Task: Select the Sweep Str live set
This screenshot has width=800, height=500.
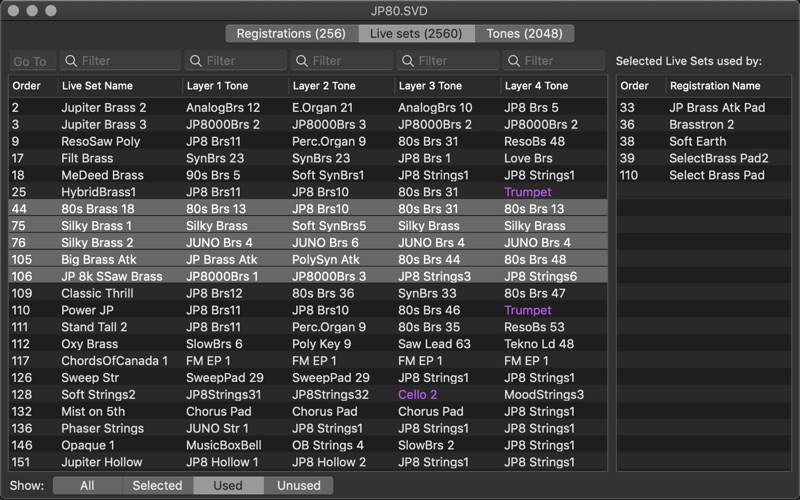Action: (x=308, y=378)
